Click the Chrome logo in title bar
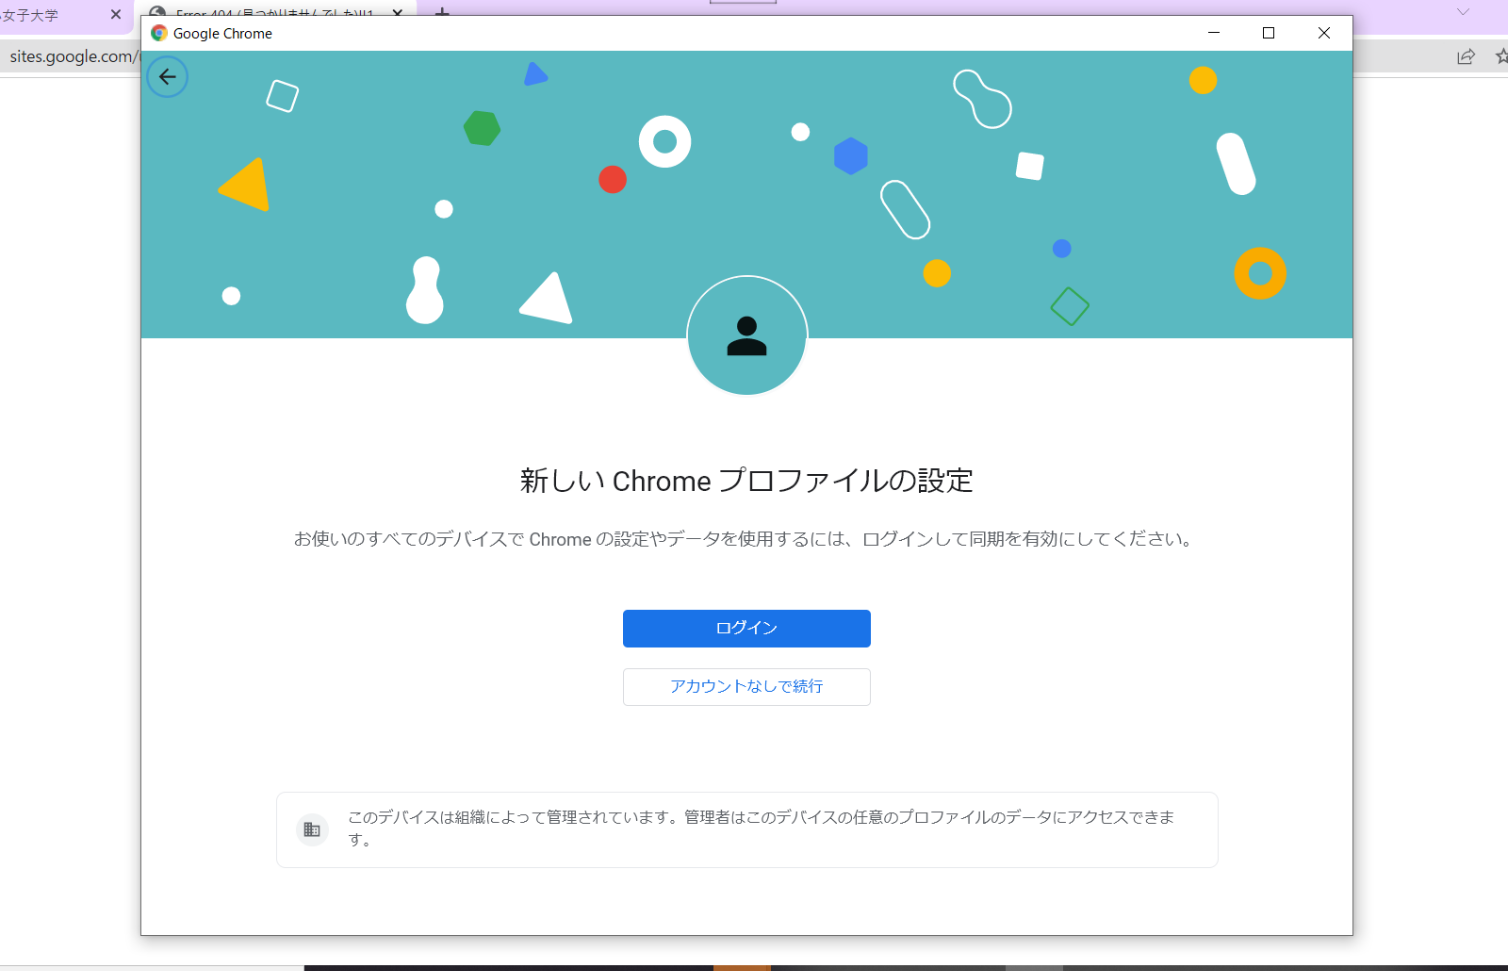The width and height of the screenshot is (1508, 971). click(x=158, y=33)
